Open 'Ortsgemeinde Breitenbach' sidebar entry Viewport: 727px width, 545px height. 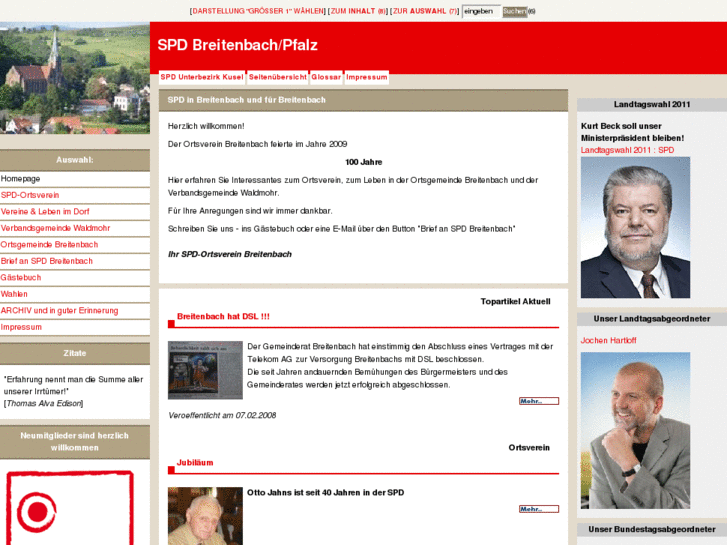tap(75, 245)
